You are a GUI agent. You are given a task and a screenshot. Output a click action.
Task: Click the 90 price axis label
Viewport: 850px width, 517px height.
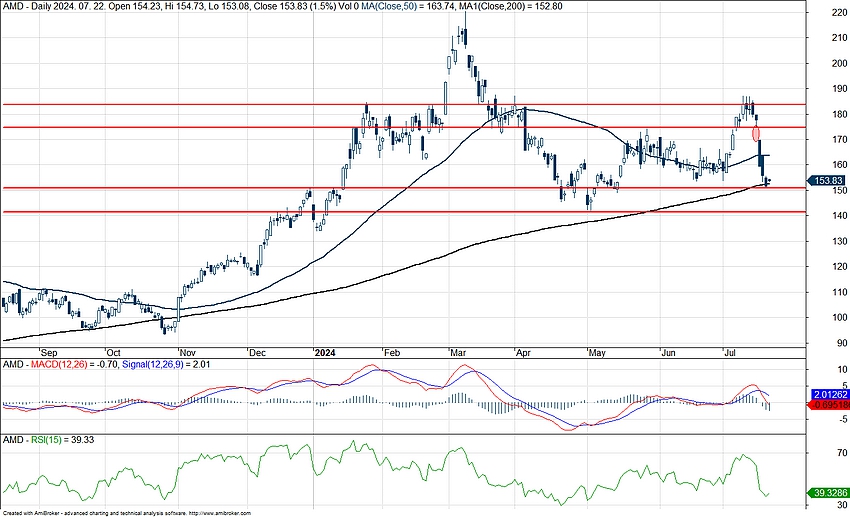coord(841,343)
